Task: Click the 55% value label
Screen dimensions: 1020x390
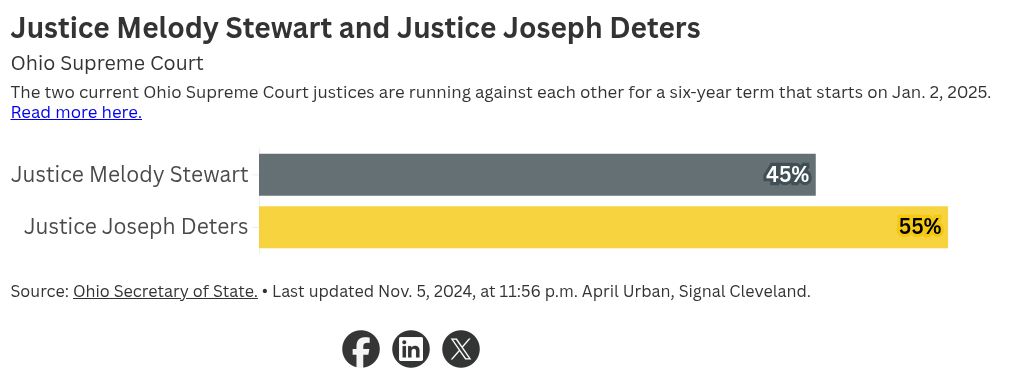Action: tap(920, 227)
